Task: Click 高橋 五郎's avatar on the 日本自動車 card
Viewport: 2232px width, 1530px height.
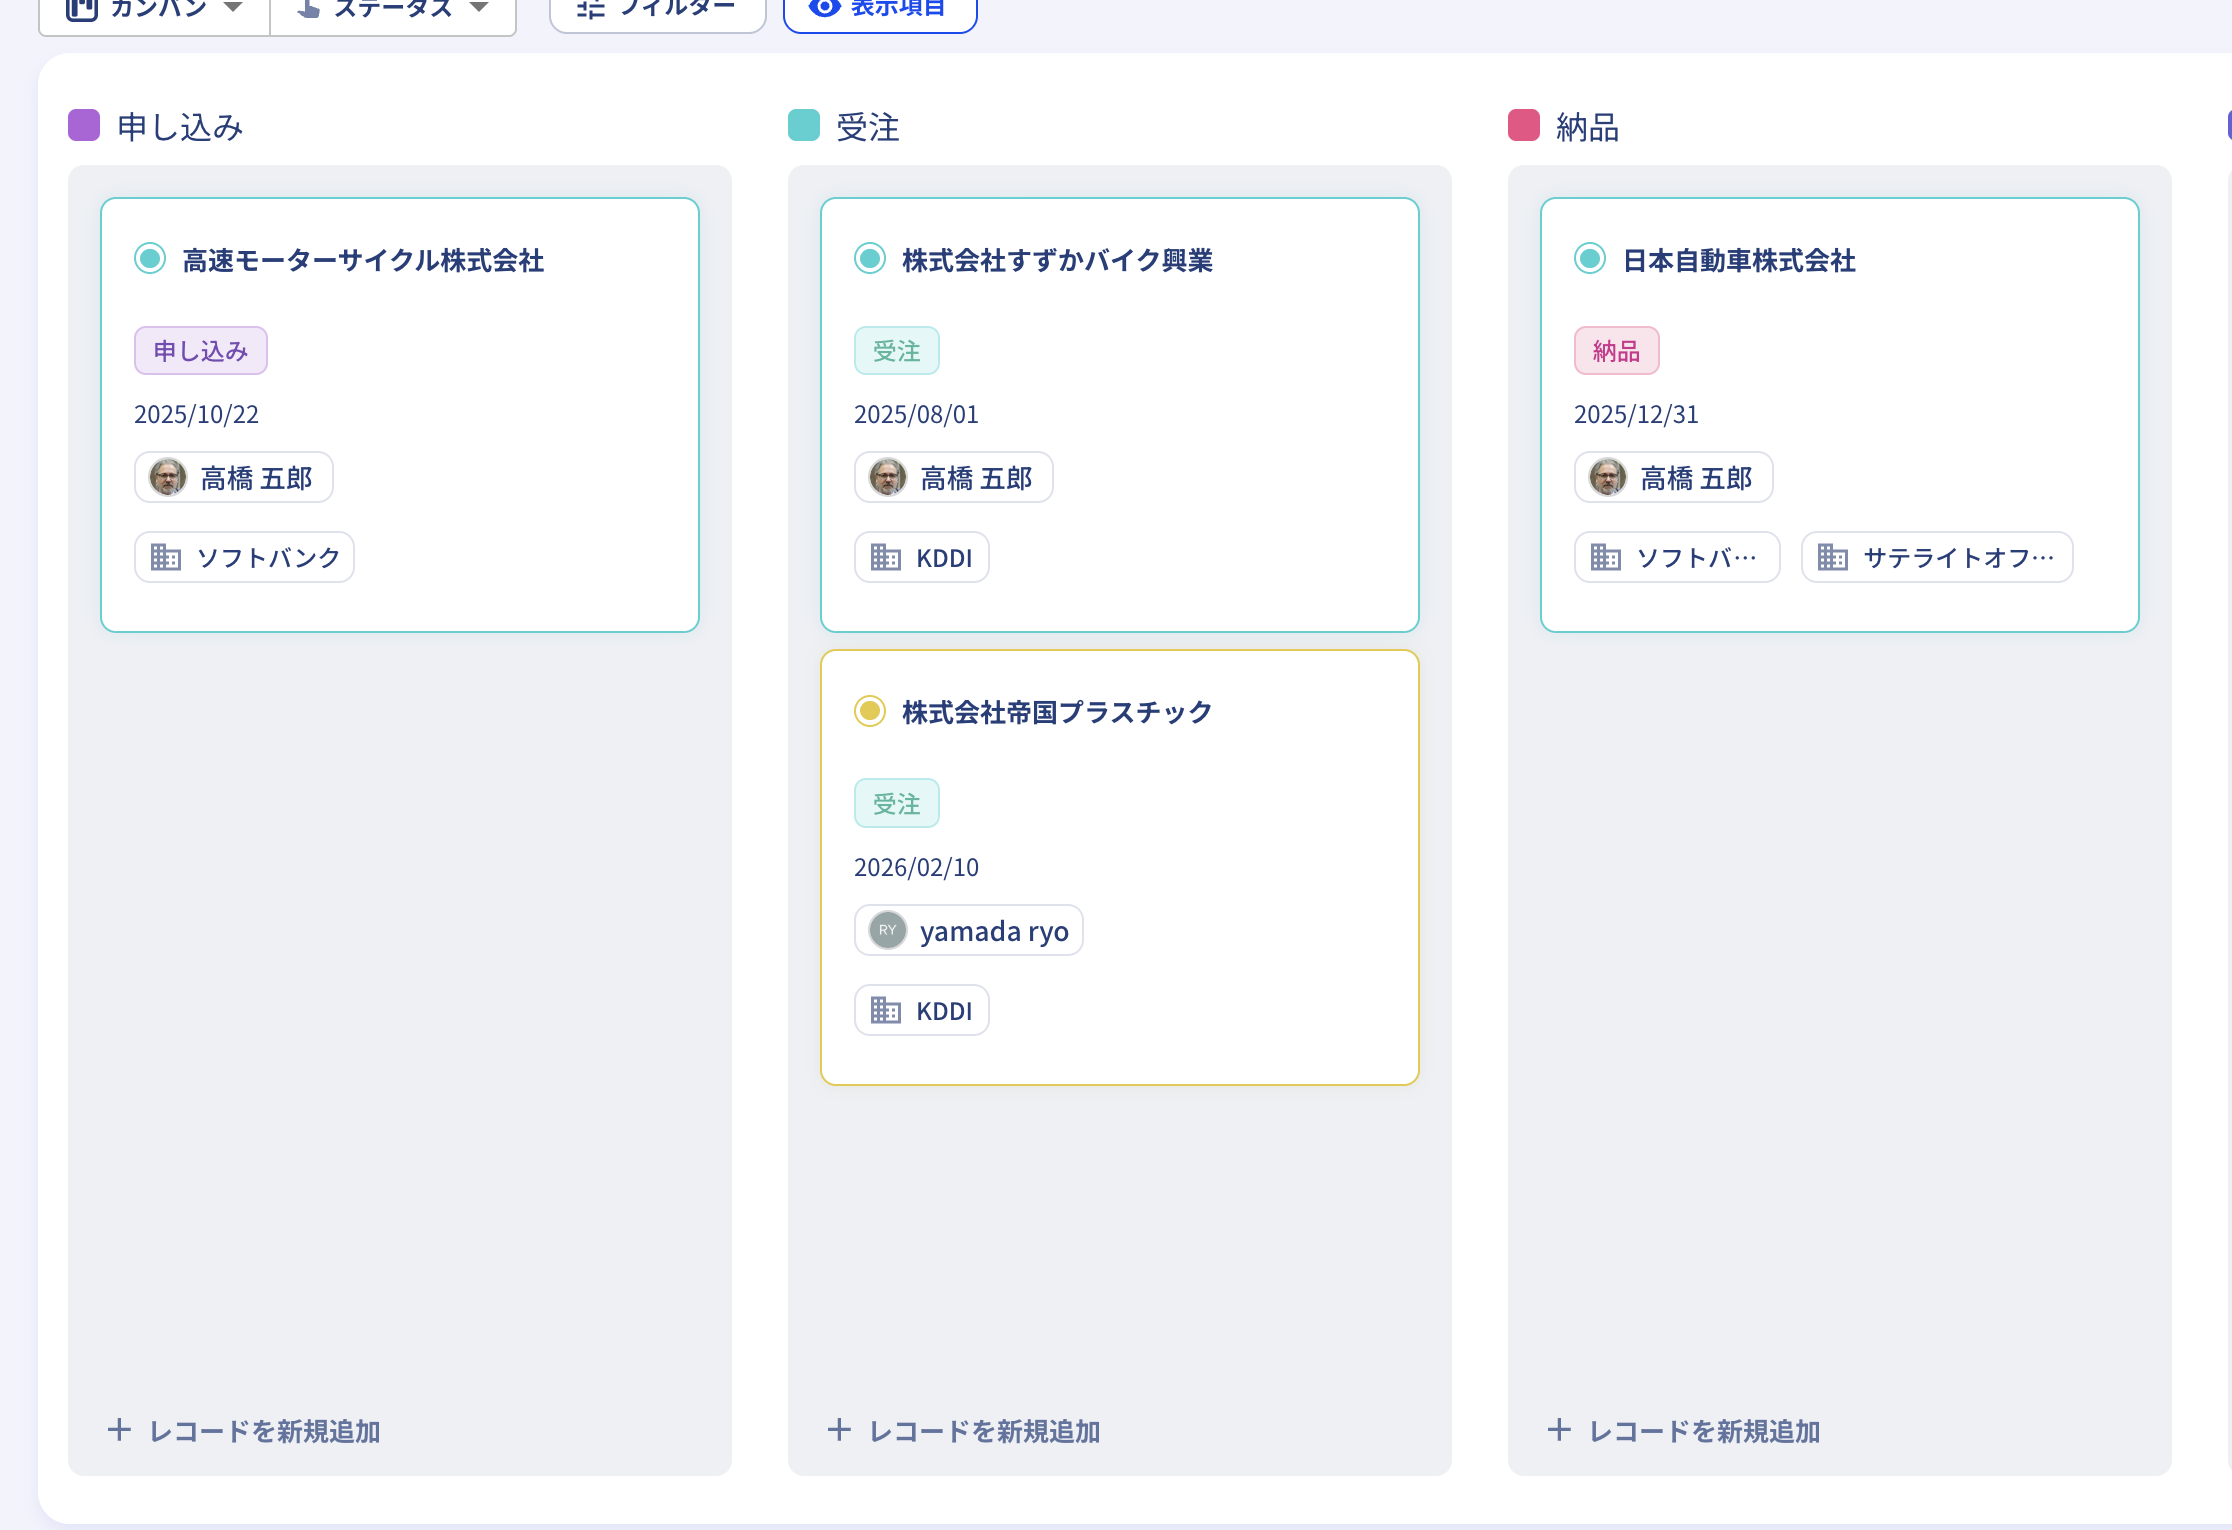Action: coord(1608,477)
